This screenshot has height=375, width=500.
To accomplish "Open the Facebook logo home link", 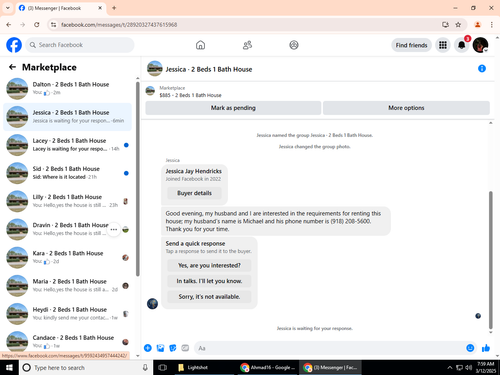I will coord(14,45).
